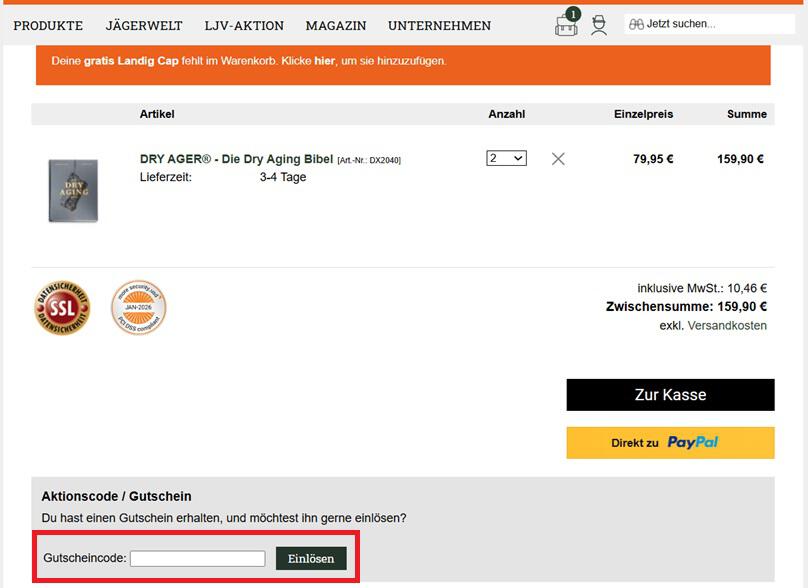Screen dimensions: 808x588
Task: Click the Artikel column header
Action: click(x=157, y=114)
